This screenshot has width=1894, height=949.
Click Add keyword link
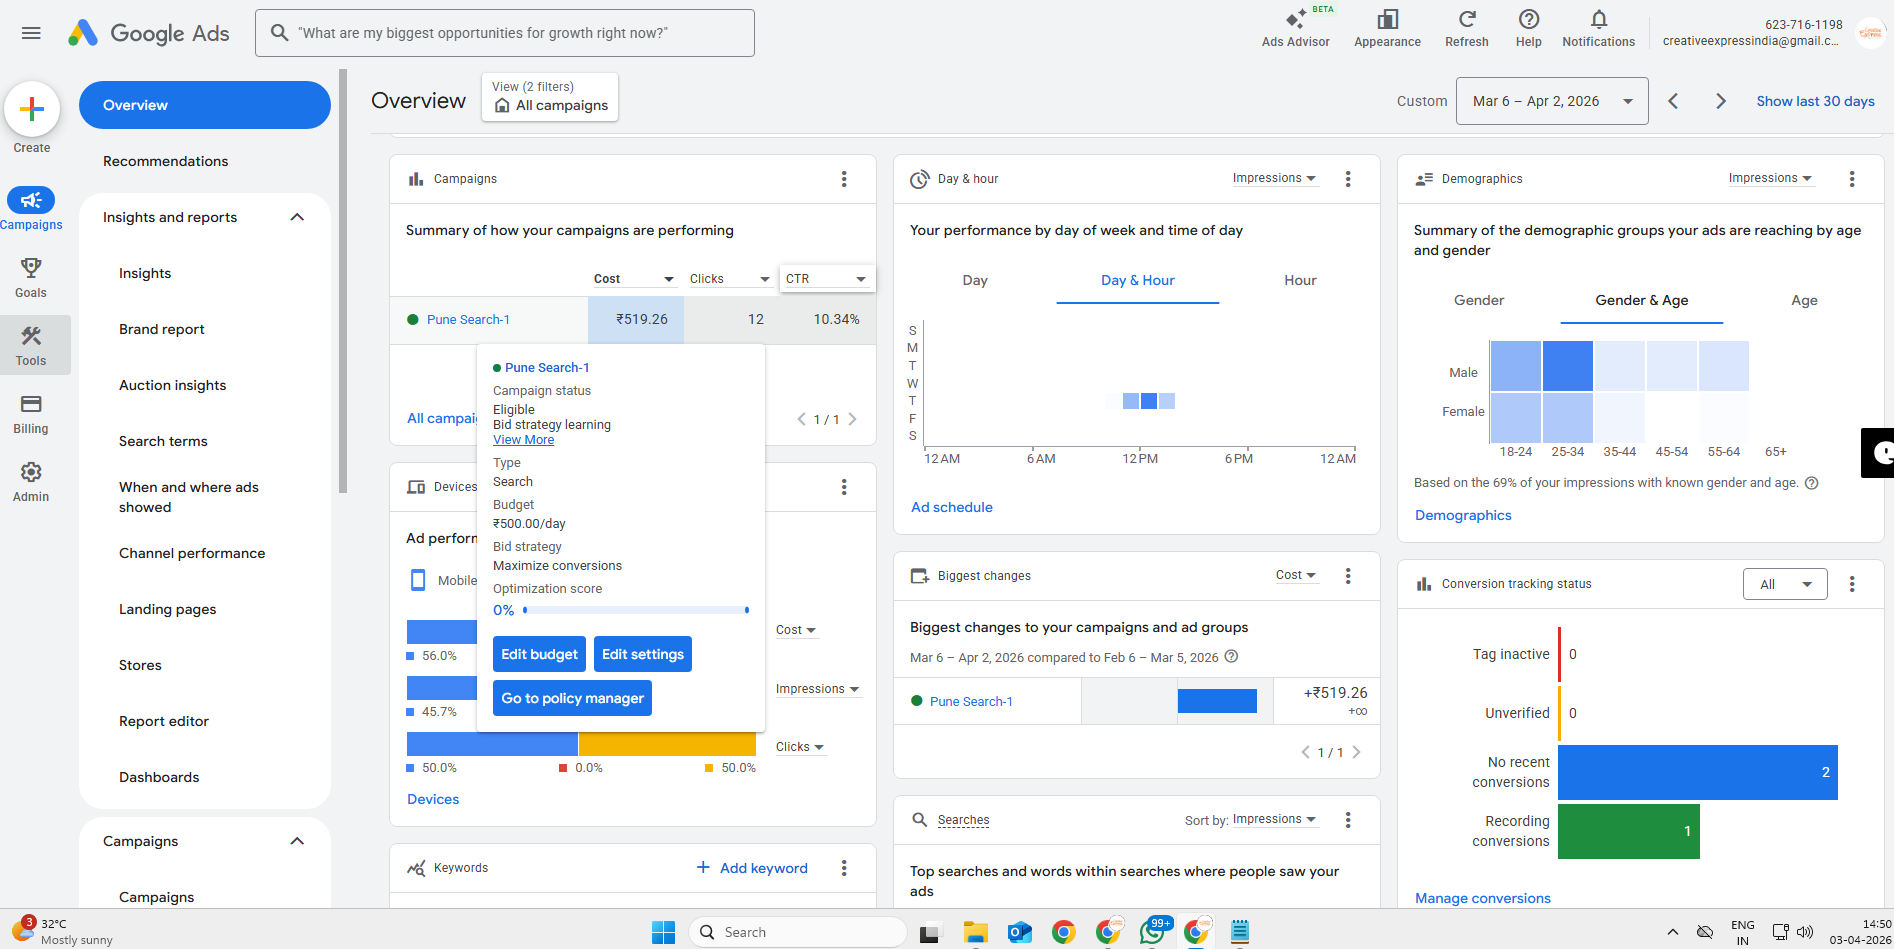click(752, 868)
